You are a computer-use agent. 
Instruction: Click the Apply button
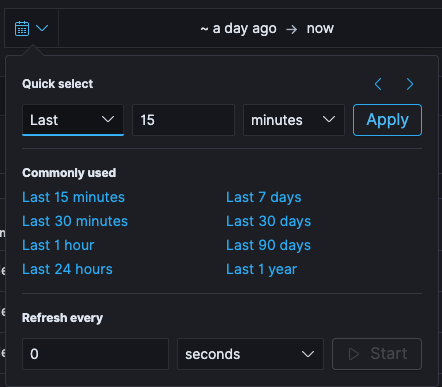387,120
